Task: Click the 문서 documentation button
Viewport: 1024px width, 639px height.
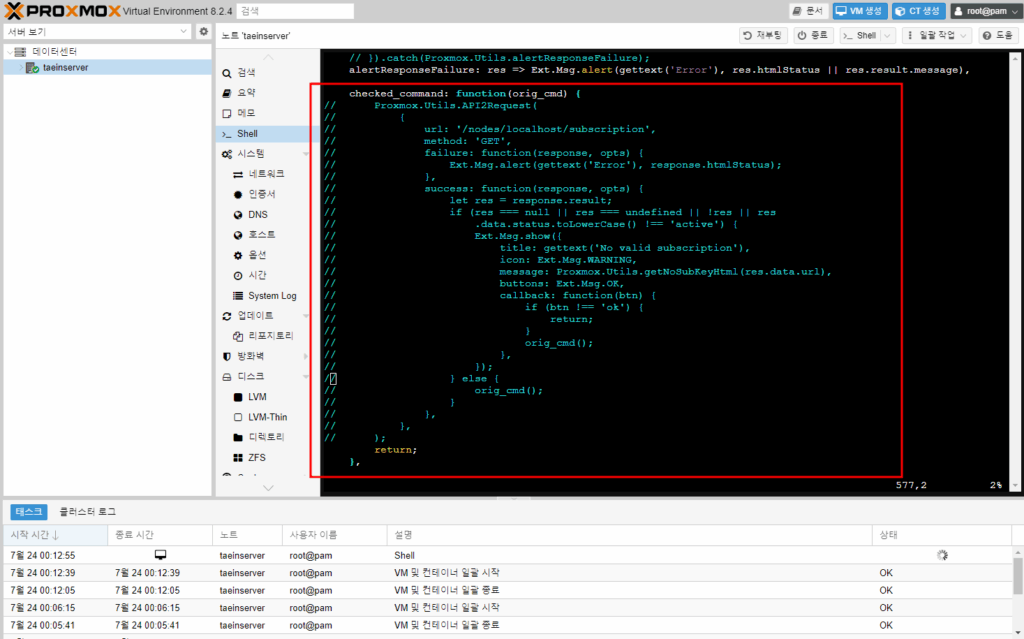Action: click(x=808, y=11)
